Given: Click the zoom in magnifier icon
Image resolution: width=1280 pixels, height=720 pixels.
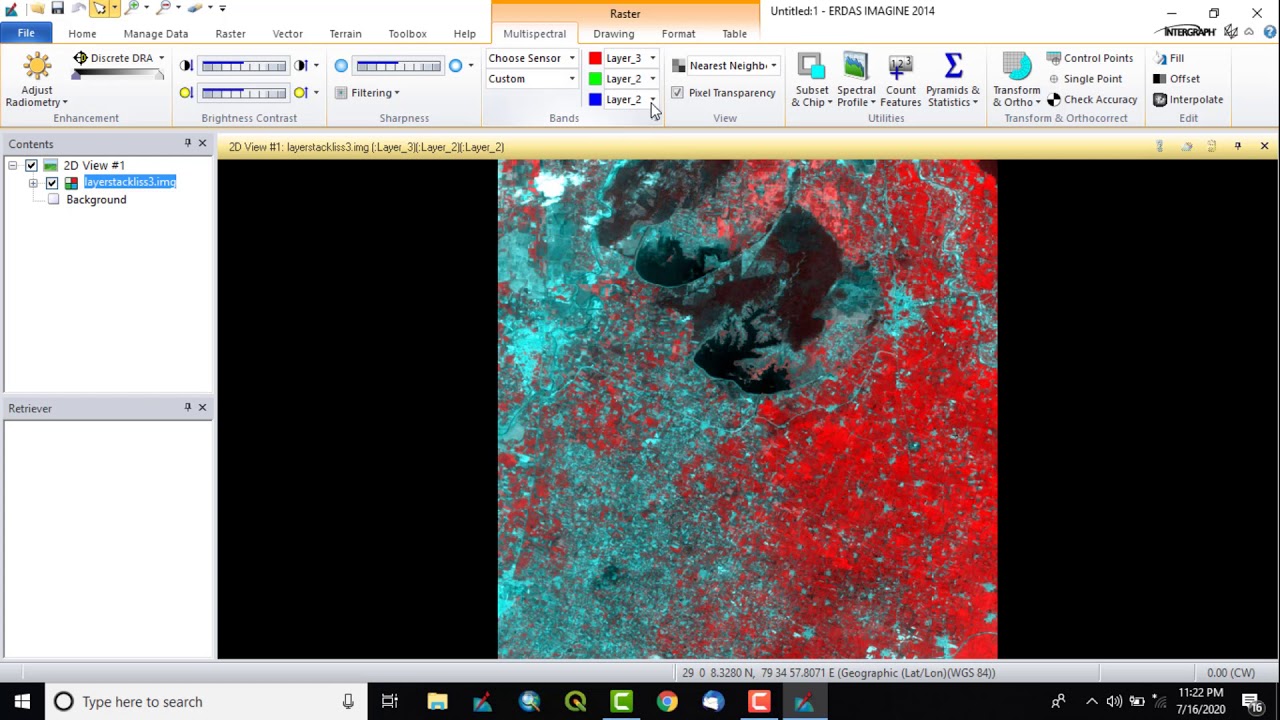Looking at the screenshot, I should 132,8.
